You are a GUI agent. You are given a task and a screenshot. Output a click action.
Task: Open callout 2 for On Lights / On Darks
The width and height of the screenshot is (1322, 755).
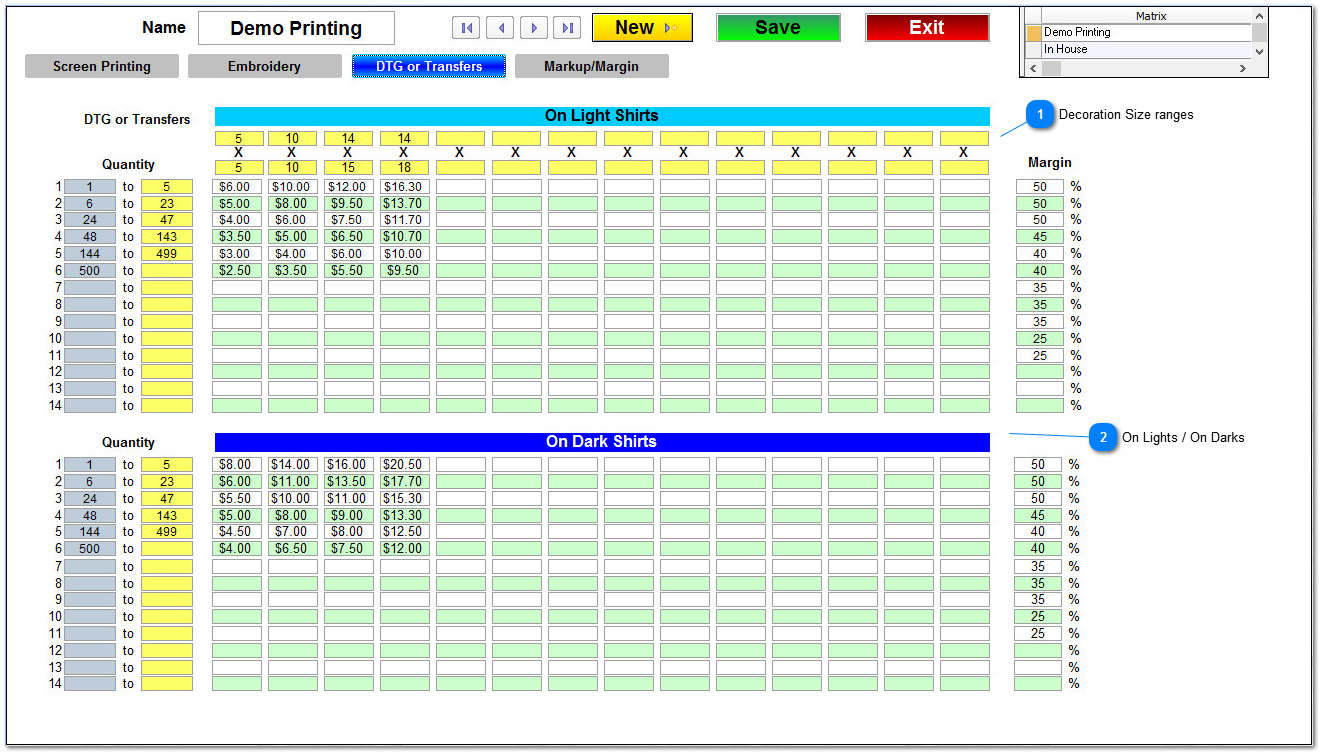coord(1104,438)
